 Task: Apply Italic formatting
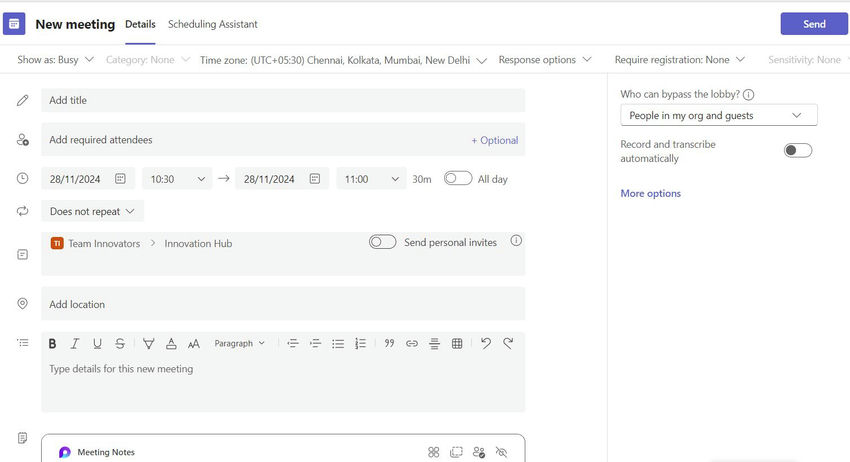coord(75,343)
